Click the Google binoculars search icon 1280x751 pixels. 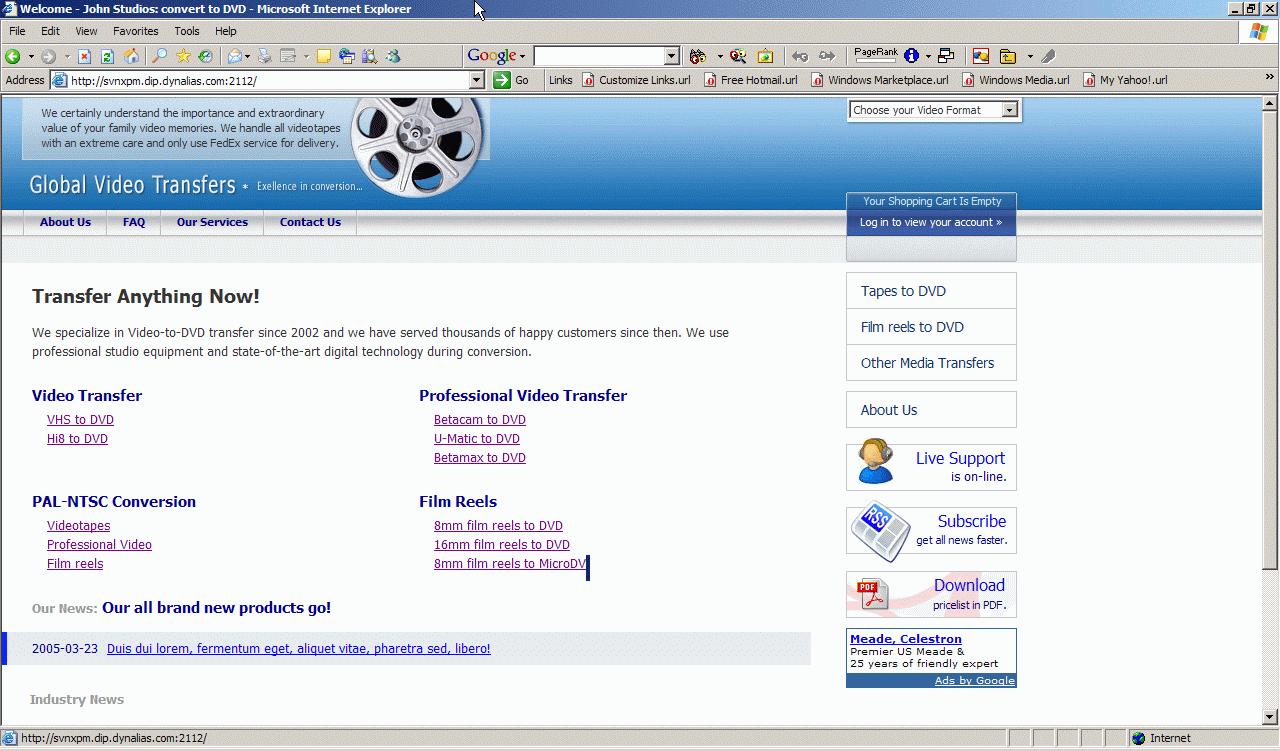point(697,56)
